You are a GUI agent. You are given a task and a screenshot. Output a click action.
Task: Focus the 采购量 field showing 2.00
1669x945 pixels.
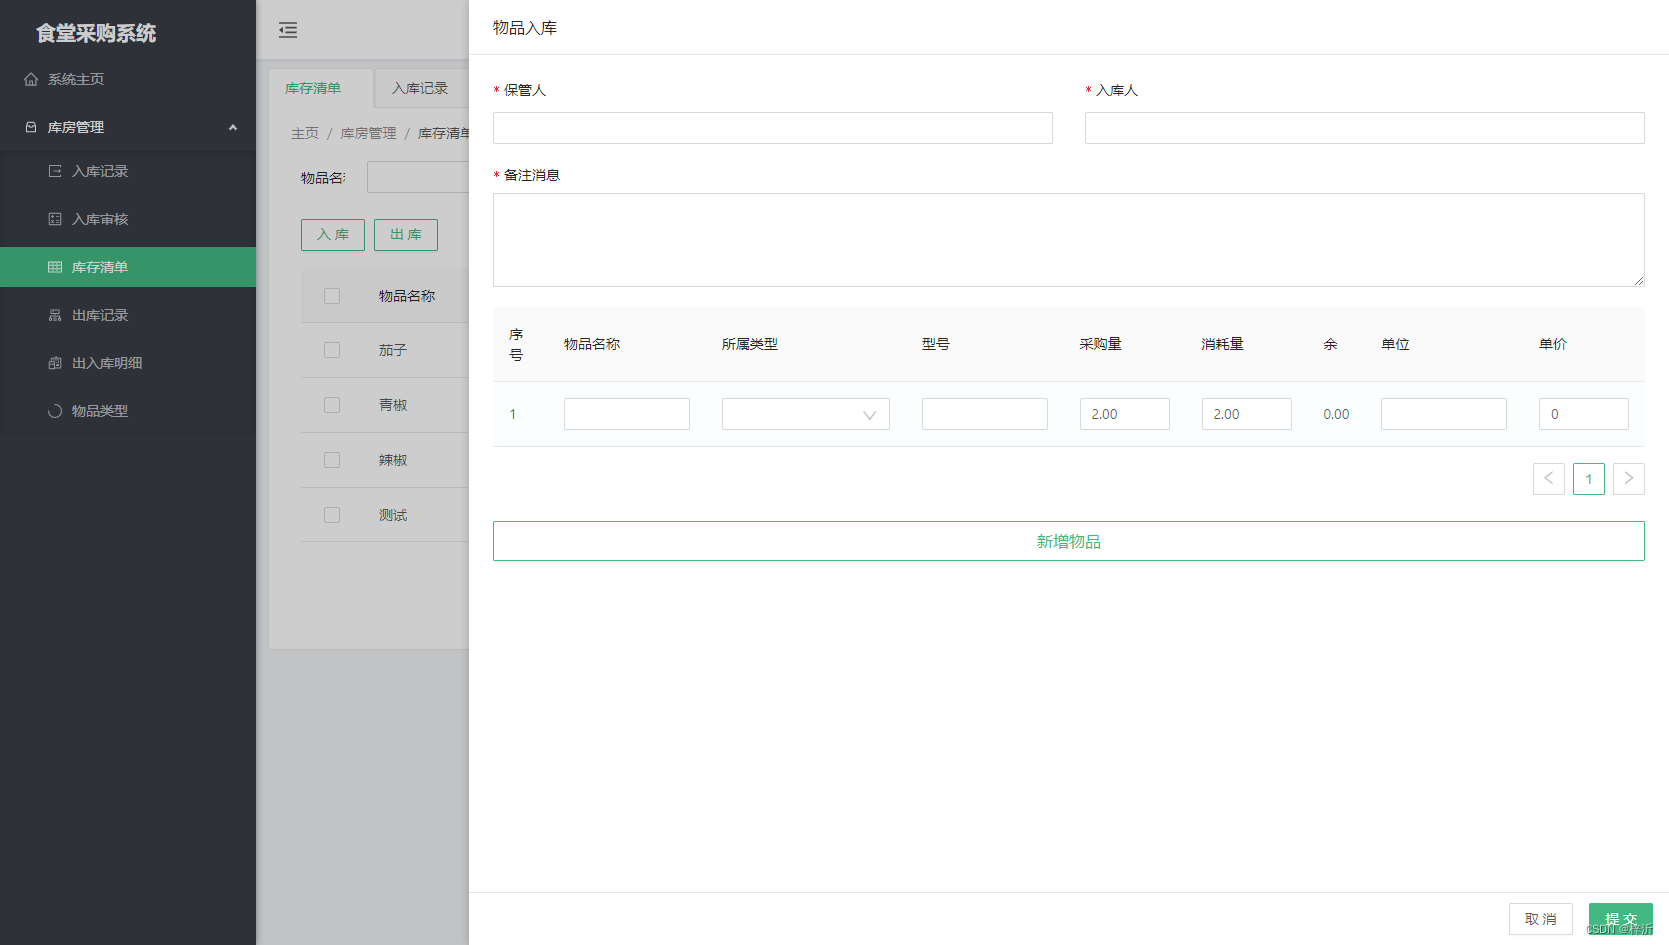[x=1125, y=414]
